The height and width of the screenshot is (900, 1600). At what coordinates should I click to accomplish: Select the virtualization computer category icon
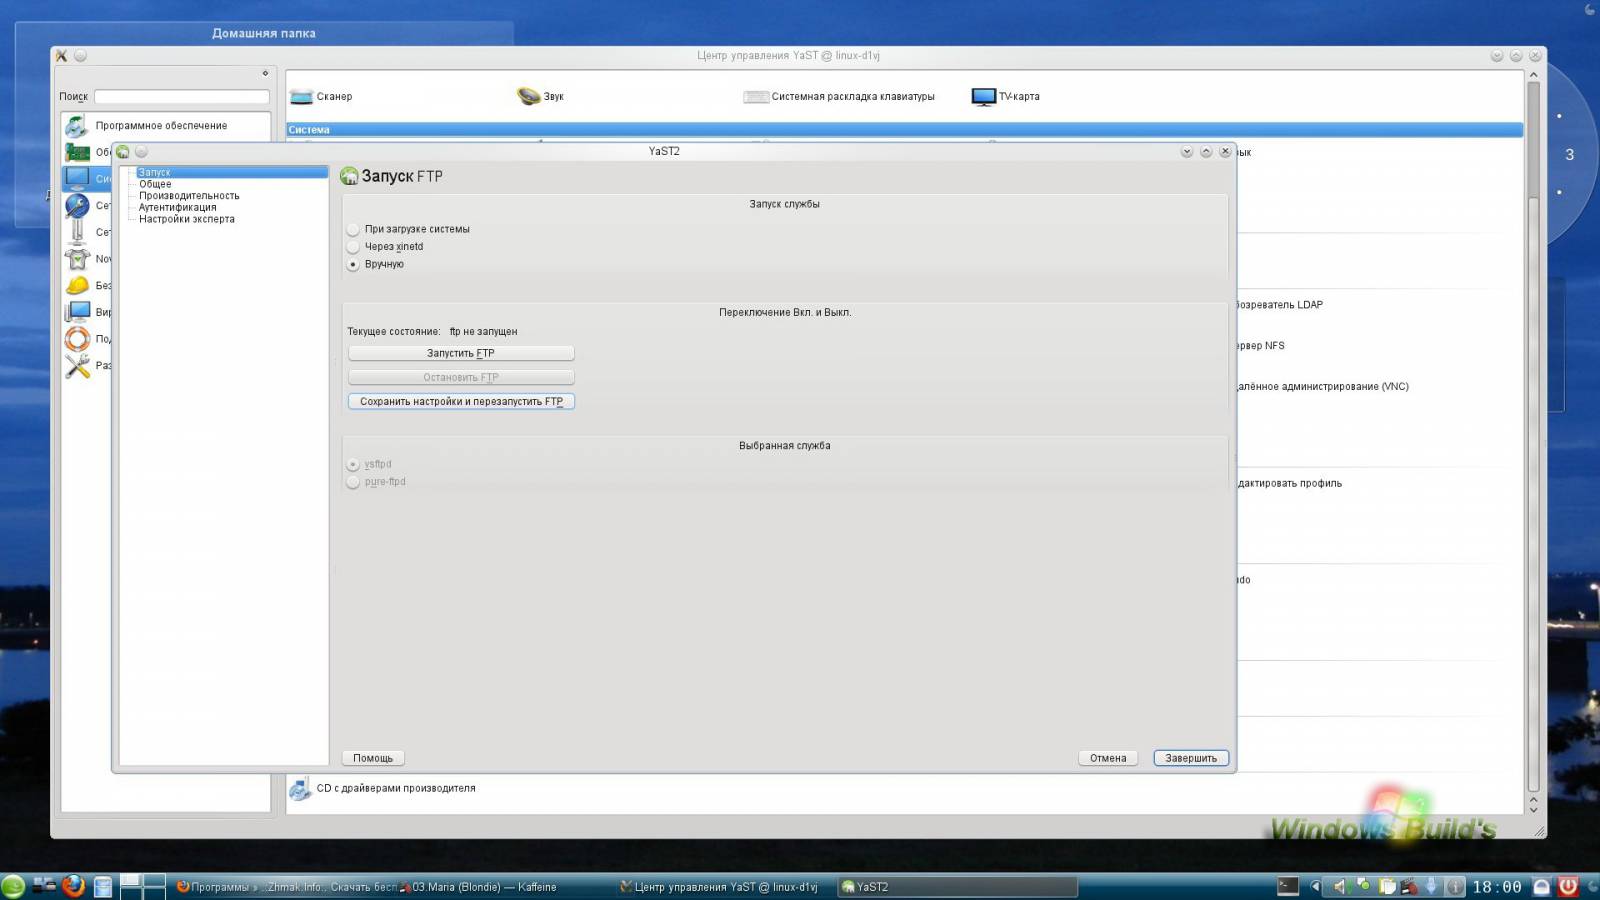[77, 312]
